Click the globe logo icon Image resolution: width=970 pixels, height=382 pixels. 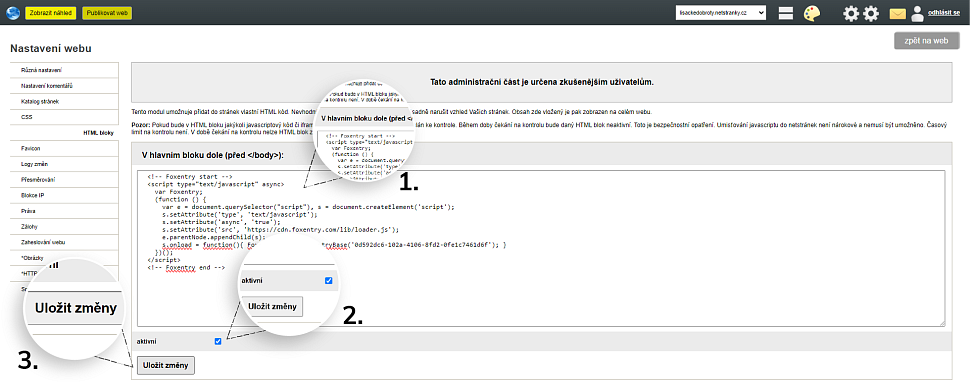pyautogui.click(x=13, y=12)
